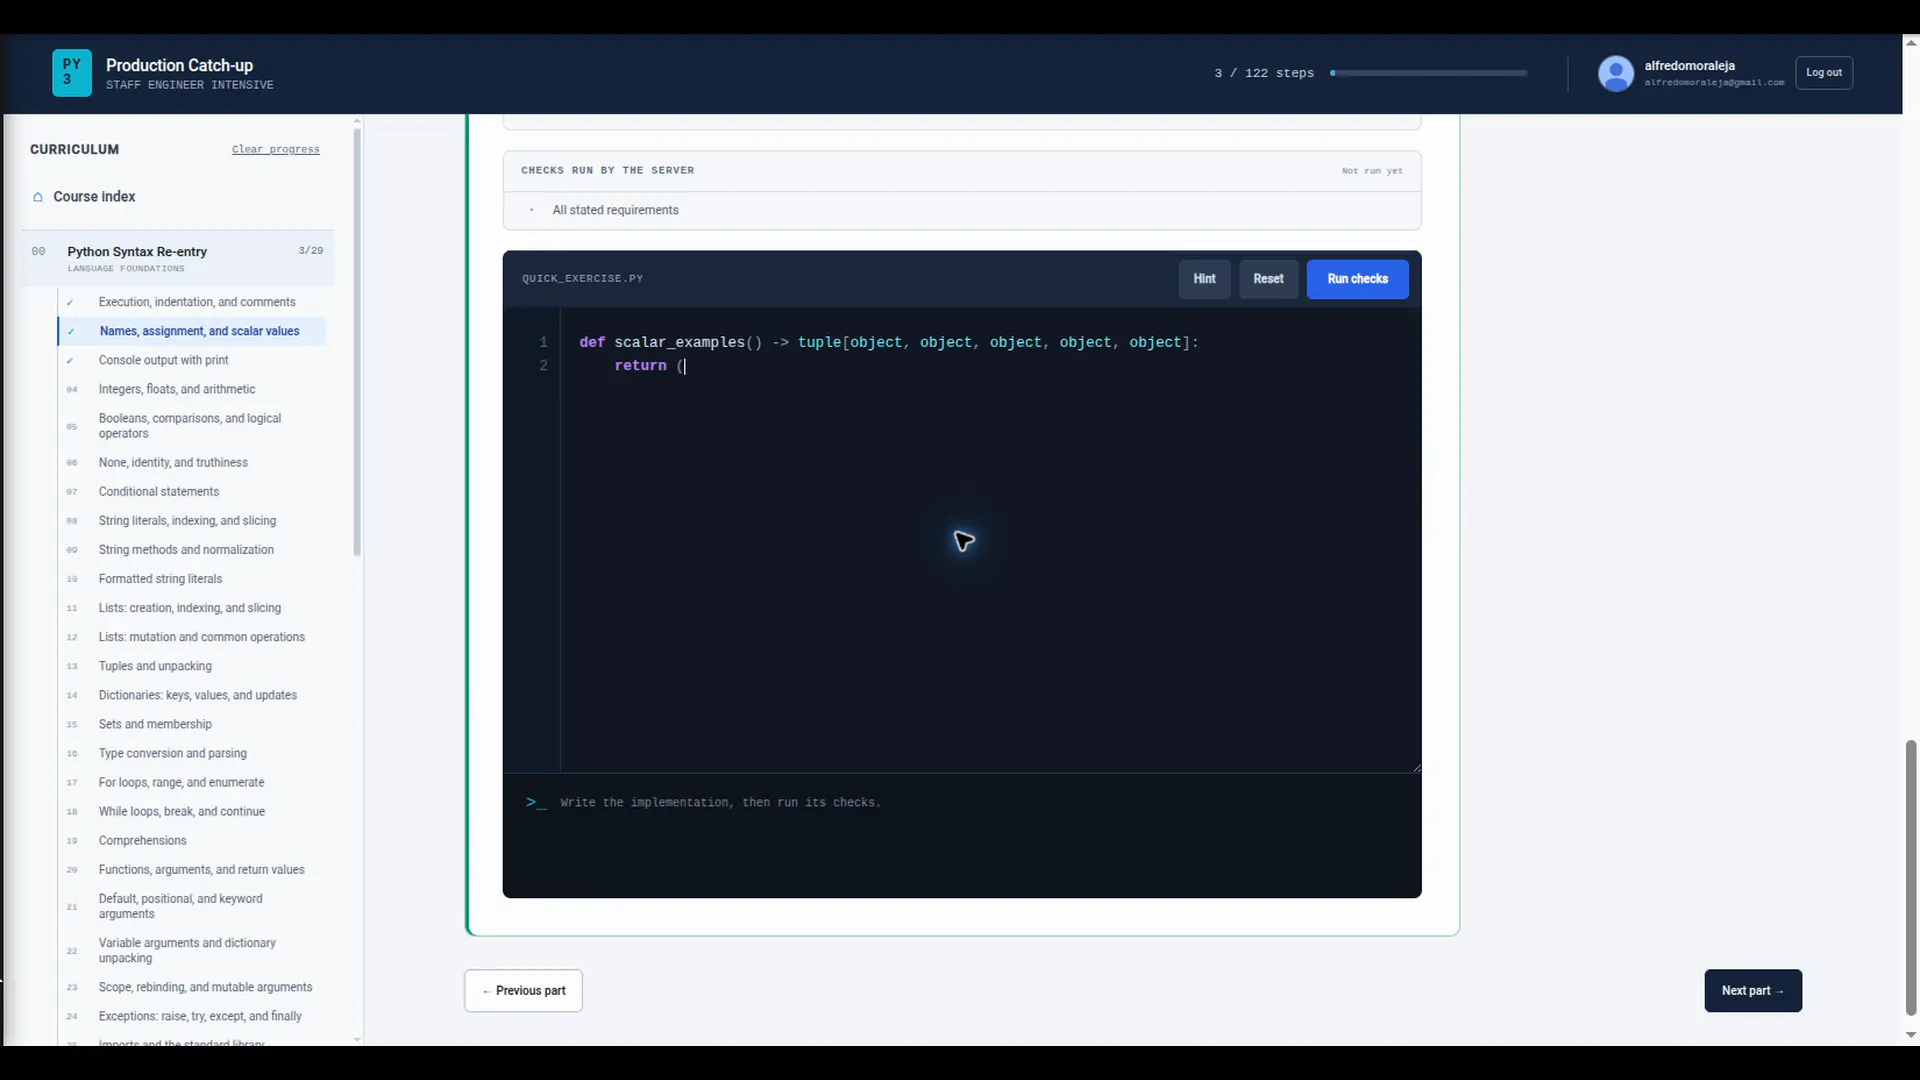Click the code editor resize handle
The height and width of the screenshot is (1080, 1920).
[1416, 767]
